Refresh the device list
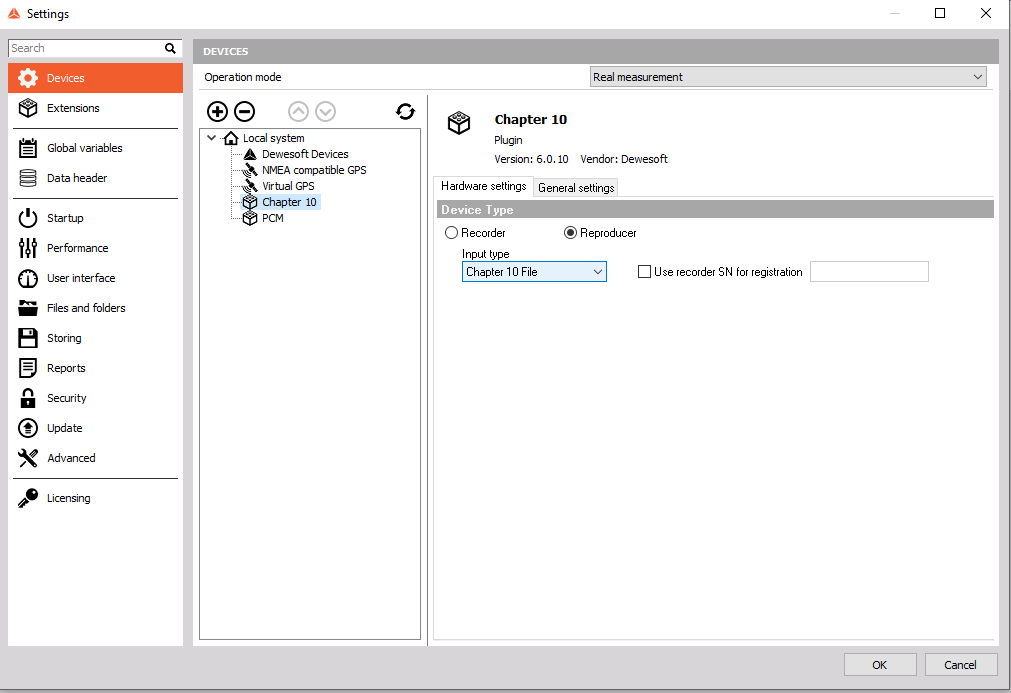This screenshot has width=1011, height=693. tap(406, 112)
